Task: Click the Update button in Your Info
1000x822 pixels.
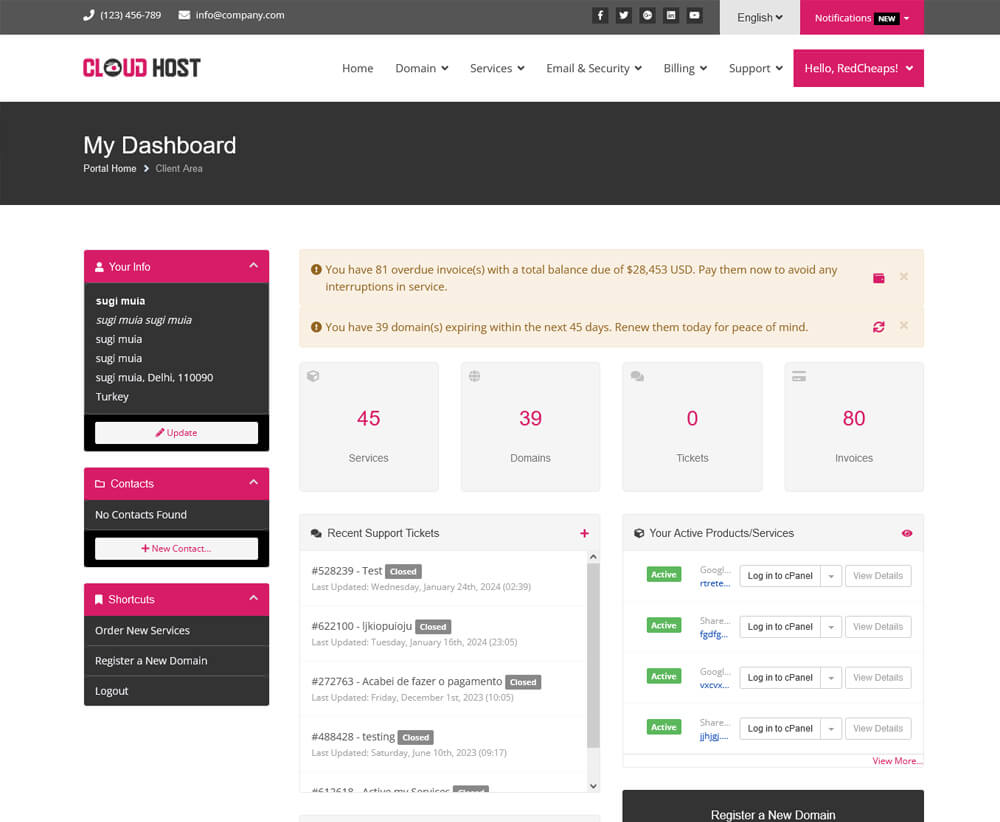Action: [176, 433]
